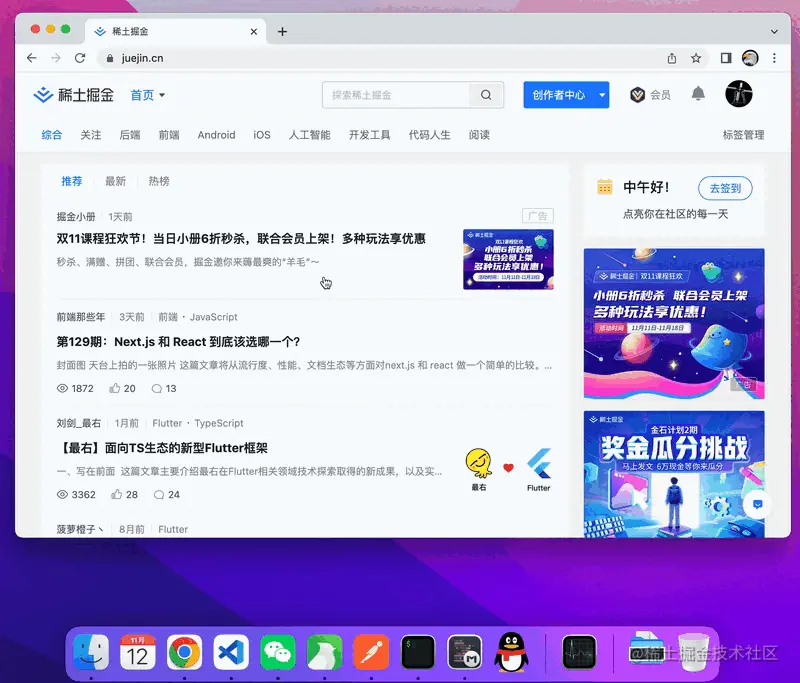This screenshot has width=800, height=683.
Task: Open the notification bell
Action: point(698,94)
